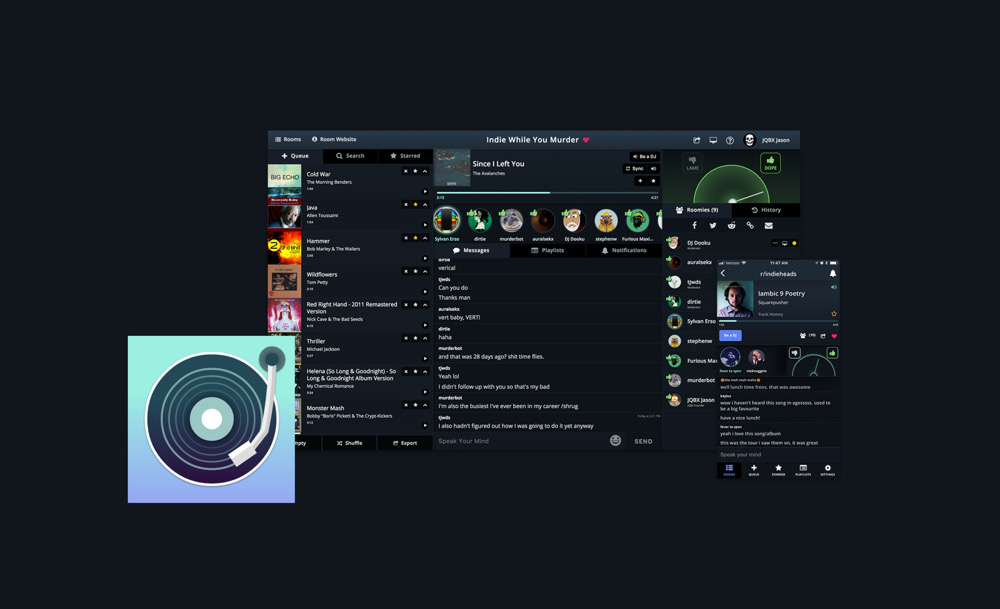Open the help question mark icon
The width and height of the screenshot is (1000, 609).
pyautogui.click(x=730, y=140)
